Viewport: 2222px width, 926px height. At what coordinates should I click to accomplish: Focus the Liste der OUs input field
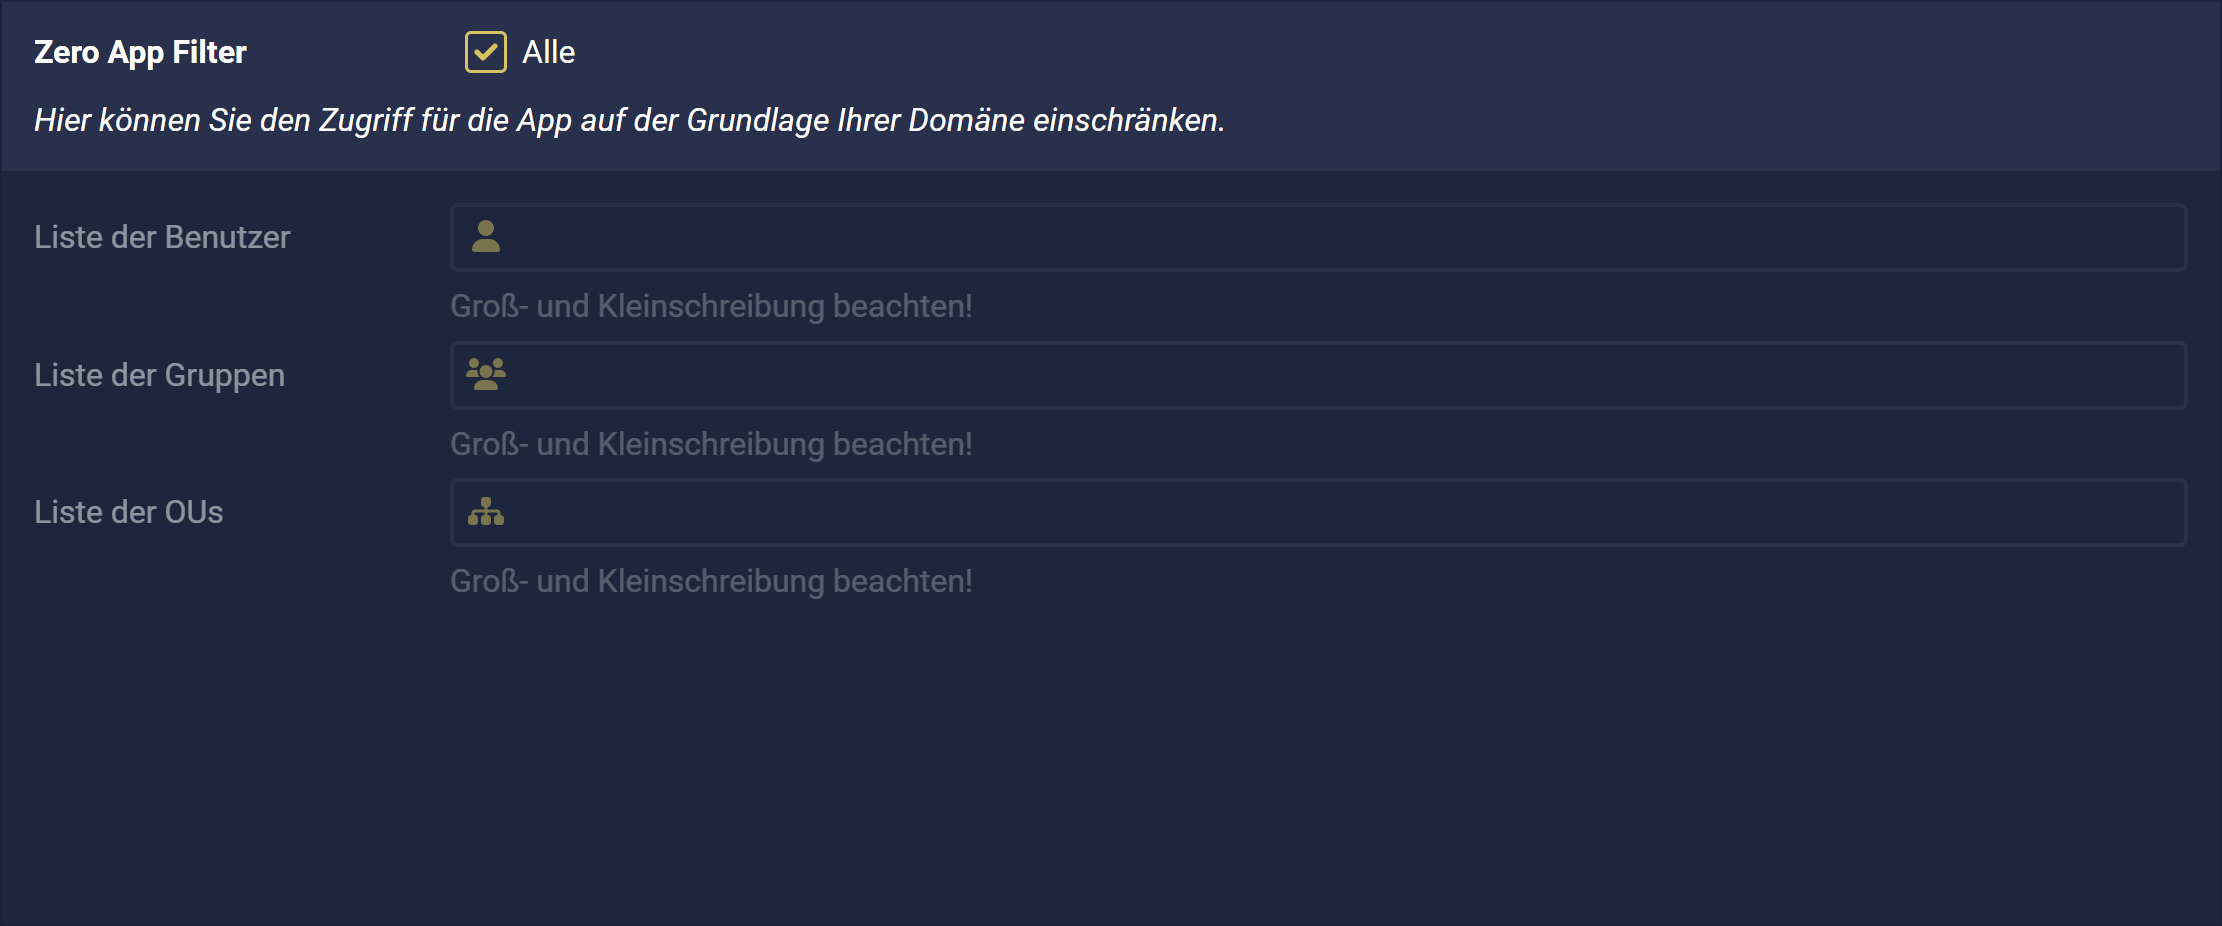pyautogui.click(x=1318, y=512)
